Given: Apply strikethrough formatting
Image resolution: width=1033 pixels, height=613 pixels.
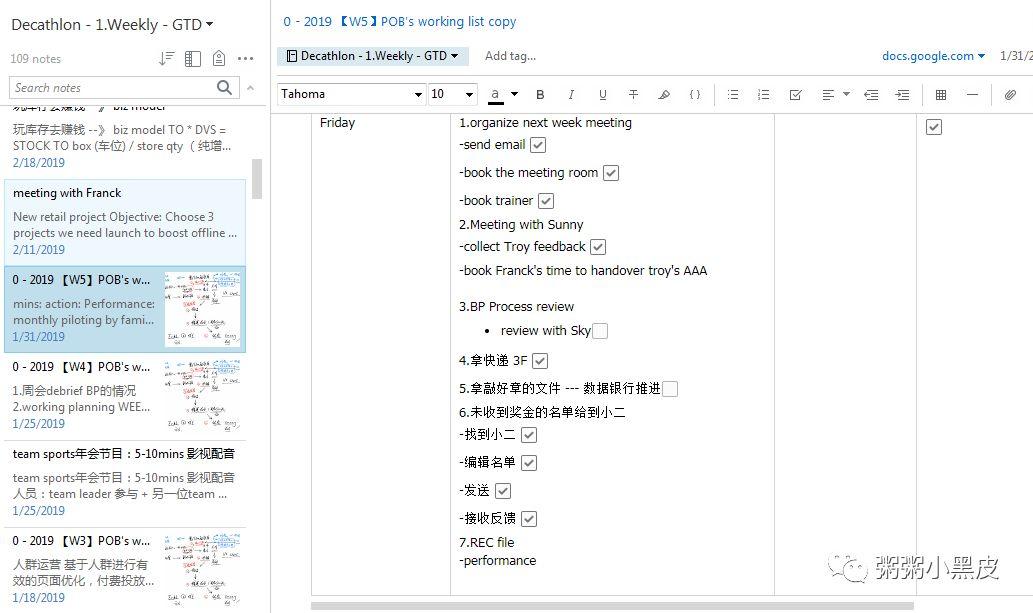Looking at the screenshot, I should point(633,95).
